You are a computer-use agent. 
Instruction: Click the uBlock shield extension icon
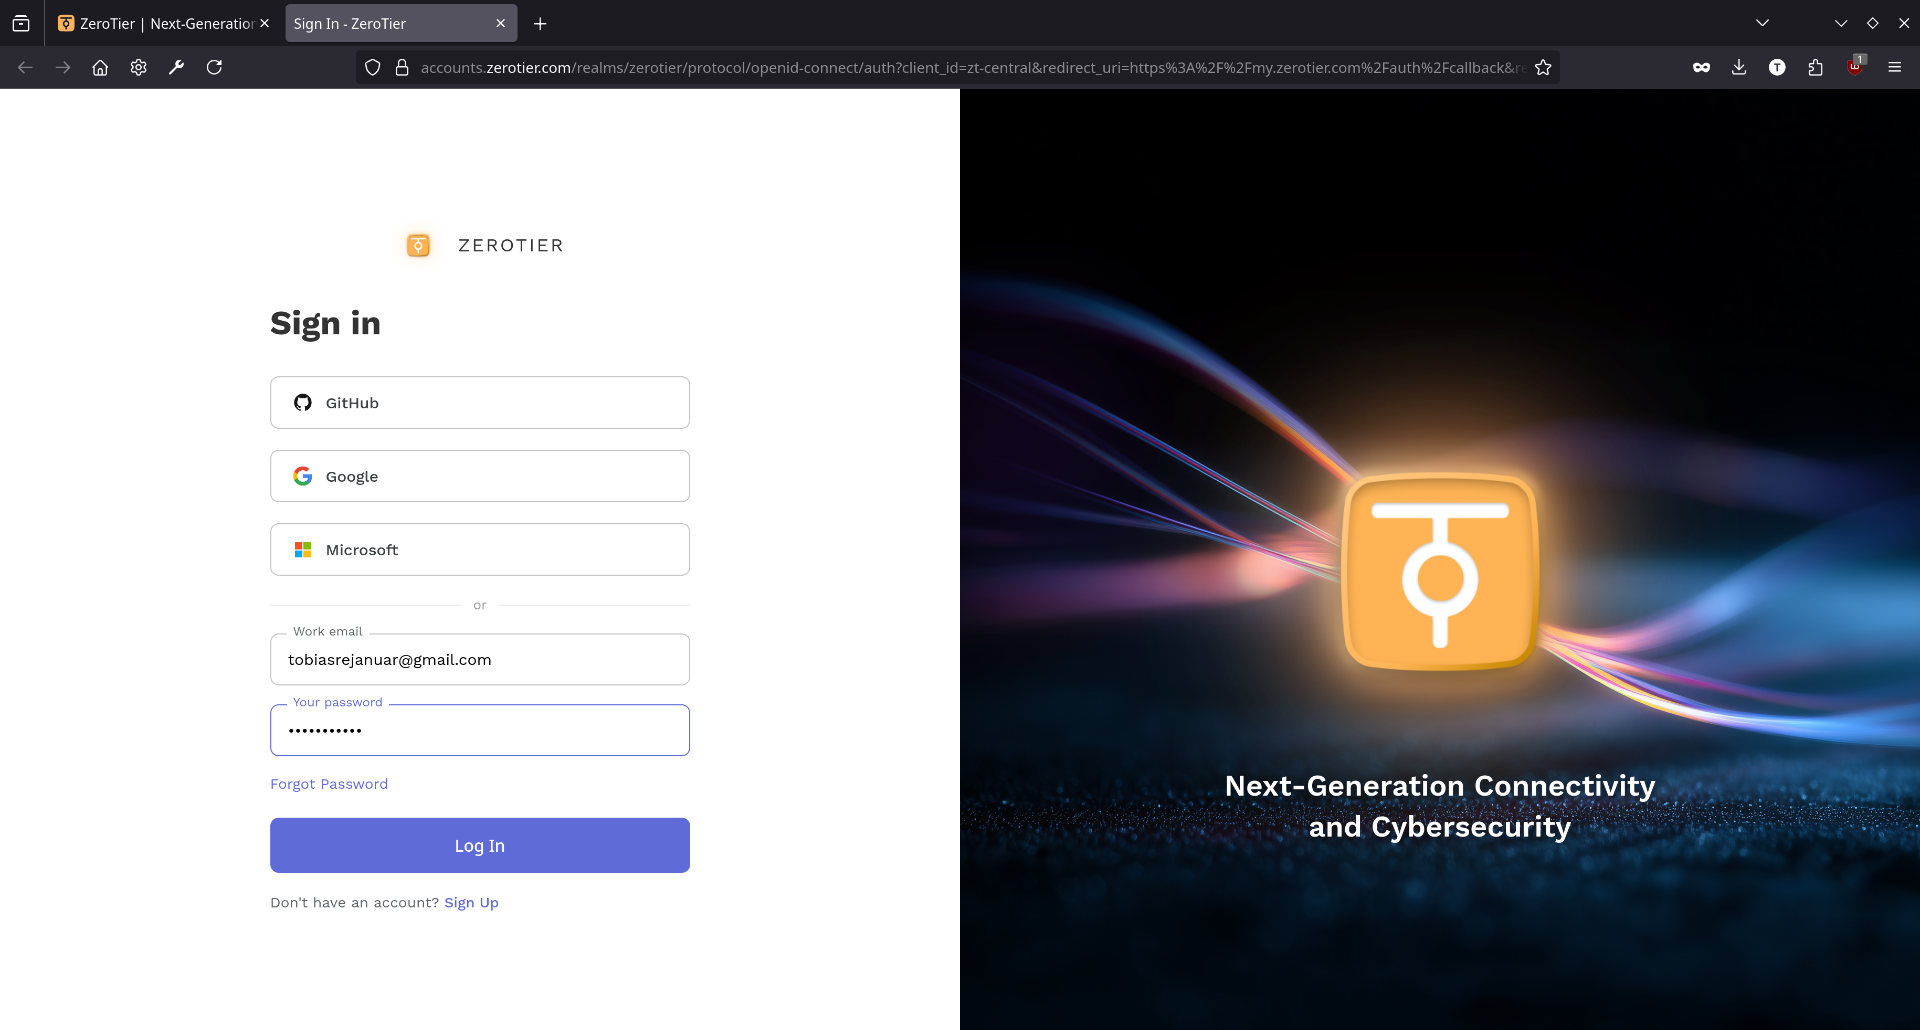click(1855, 67)
